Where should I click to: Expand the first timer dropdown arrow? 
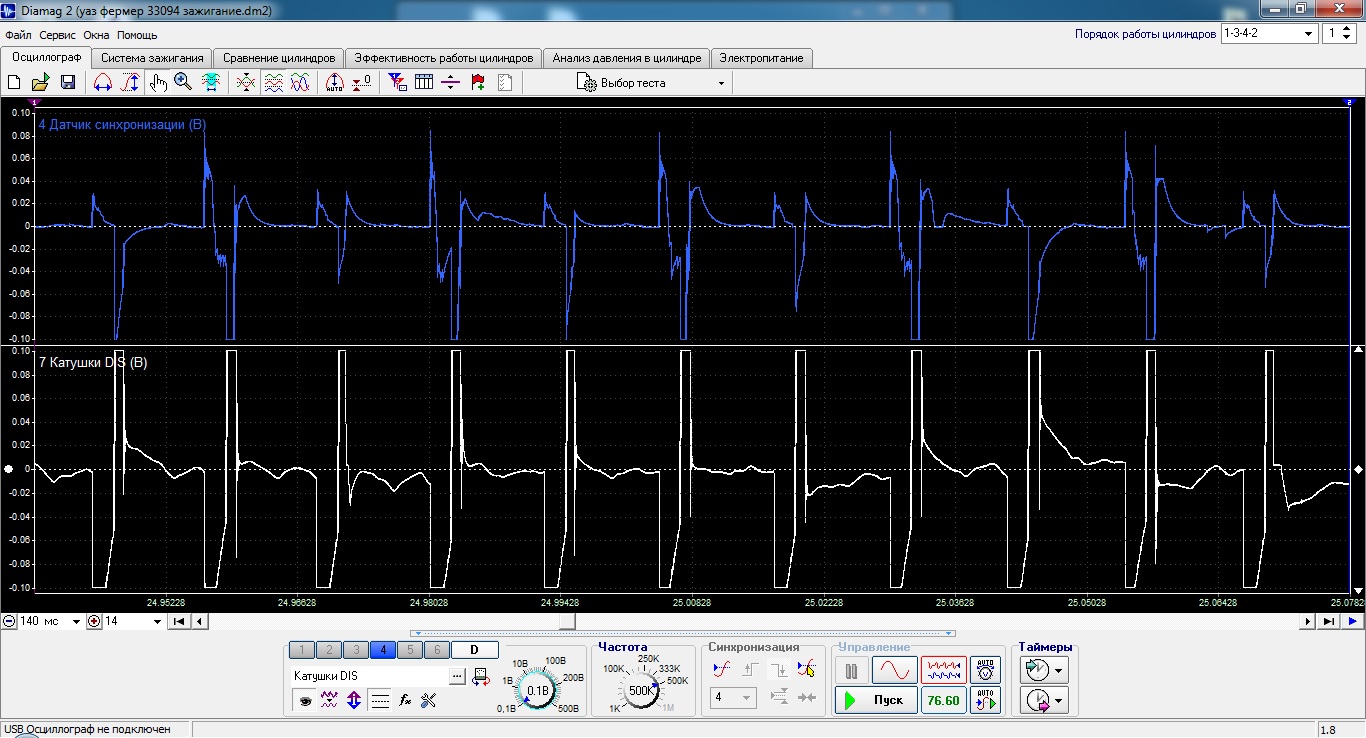pos(1059,669)
